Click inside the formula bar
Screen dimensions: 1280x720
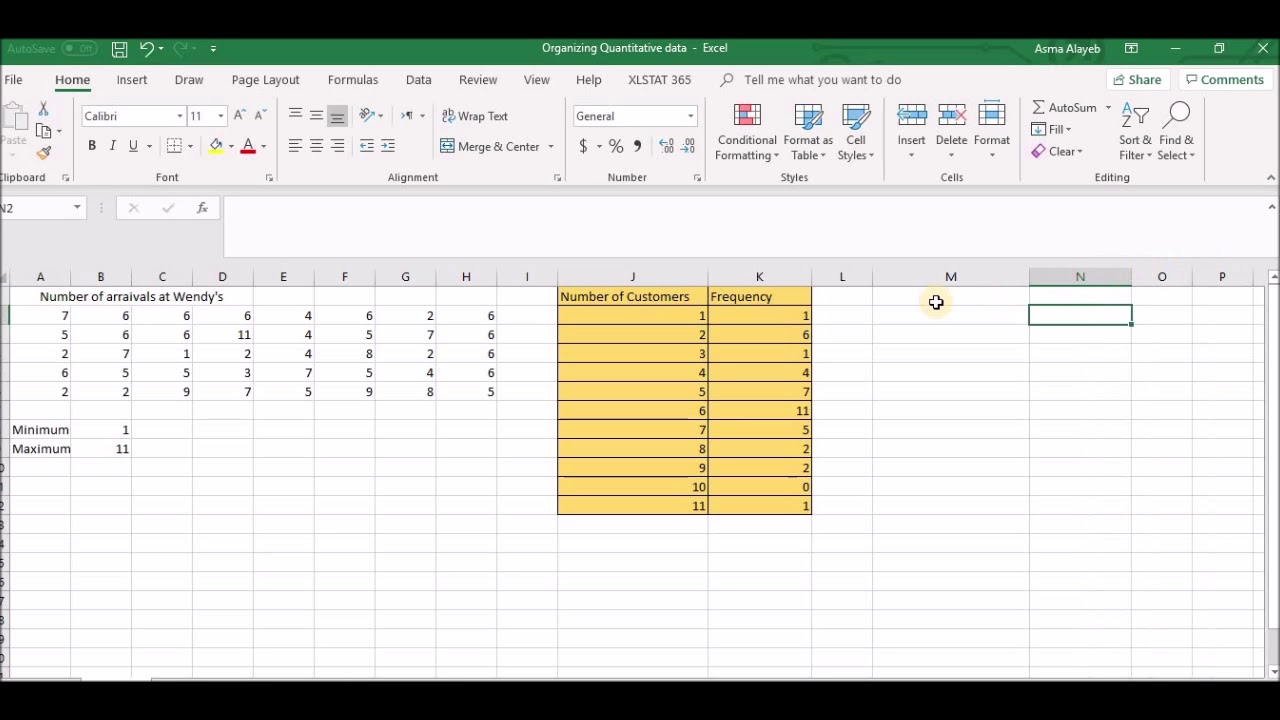(745, 226)
